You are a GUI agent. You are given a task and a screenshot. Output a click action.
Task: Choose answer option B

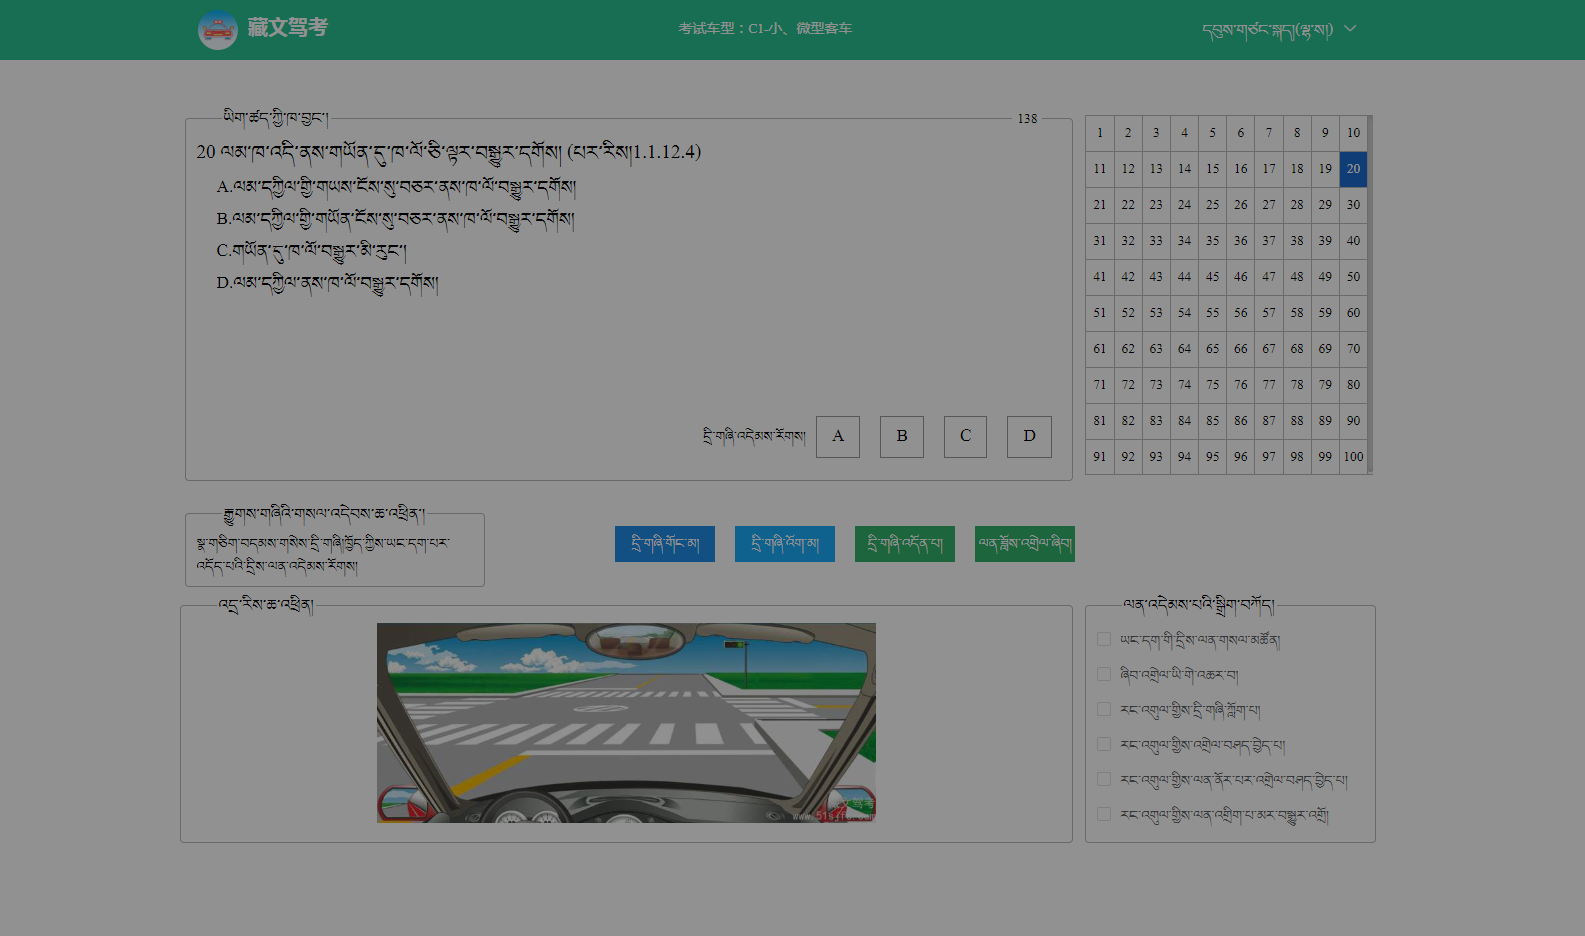(x=901, y=437)
